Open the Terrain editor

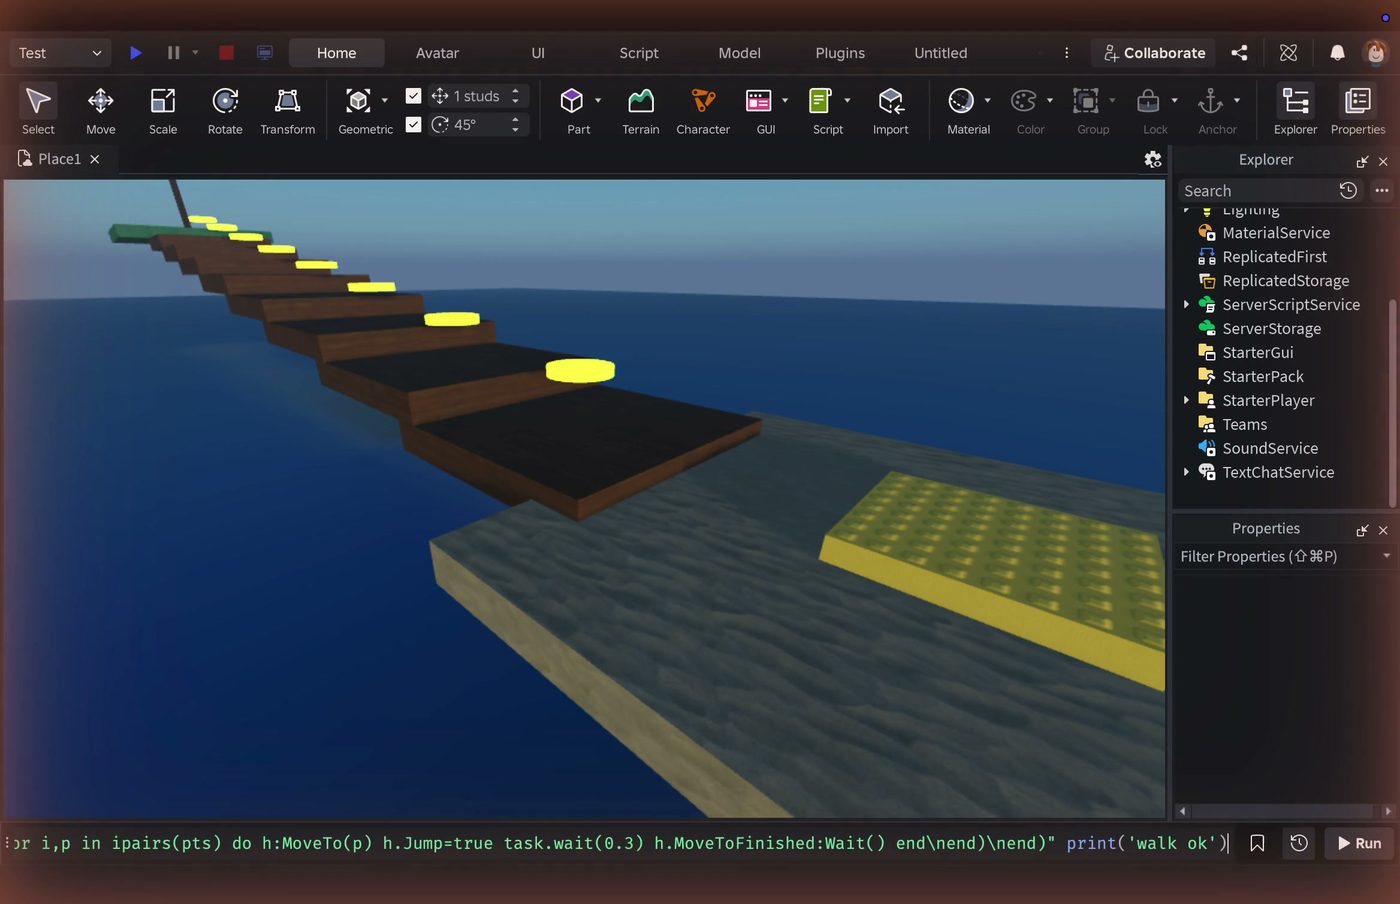(641, 110)
